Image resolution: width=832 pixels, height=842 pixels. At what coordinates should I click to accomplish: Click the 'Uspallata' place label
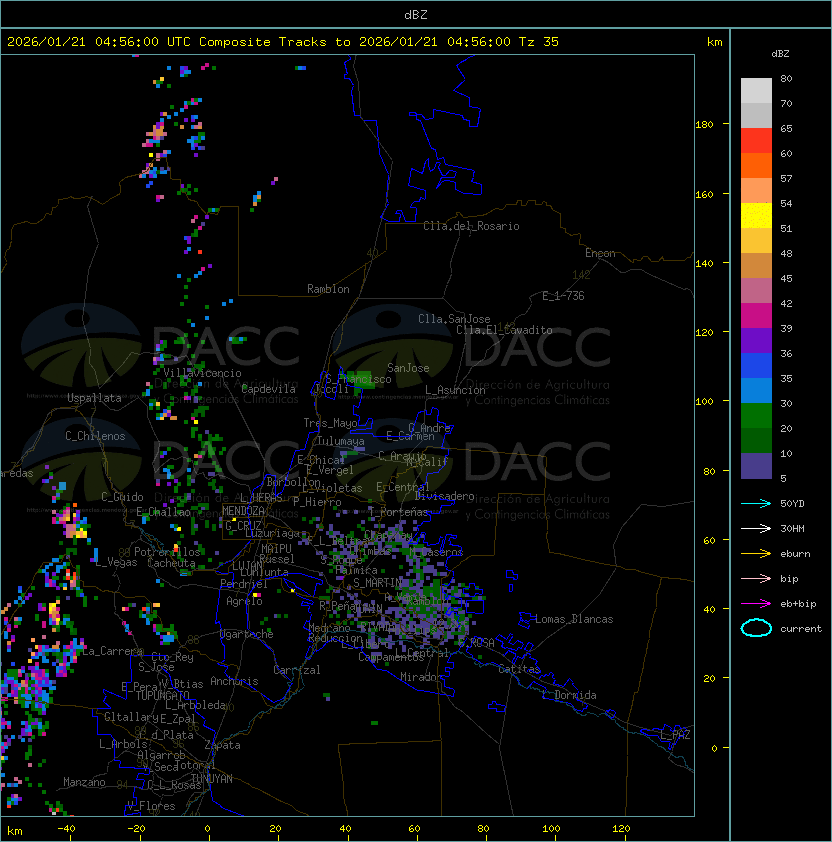(x=95, y=398)
